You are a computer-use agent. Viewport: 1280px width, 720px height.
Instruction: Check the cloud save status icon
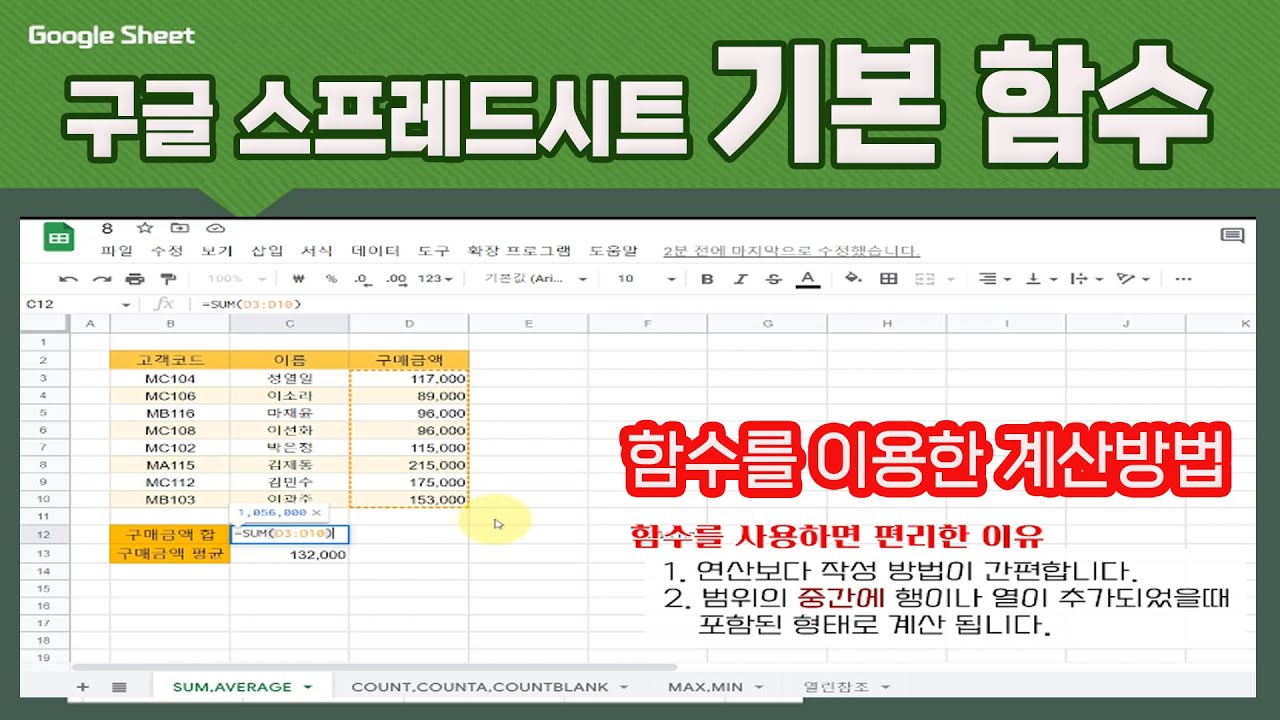(x=214, y=228)
